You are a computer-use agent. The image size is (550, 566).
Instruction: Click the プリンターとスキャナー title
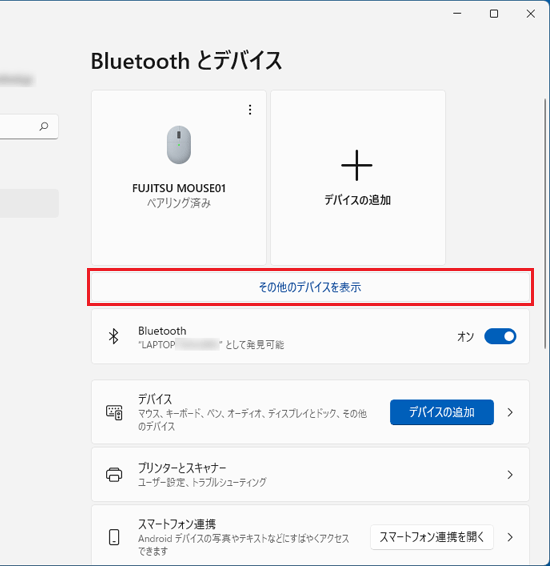click(182, 468)
